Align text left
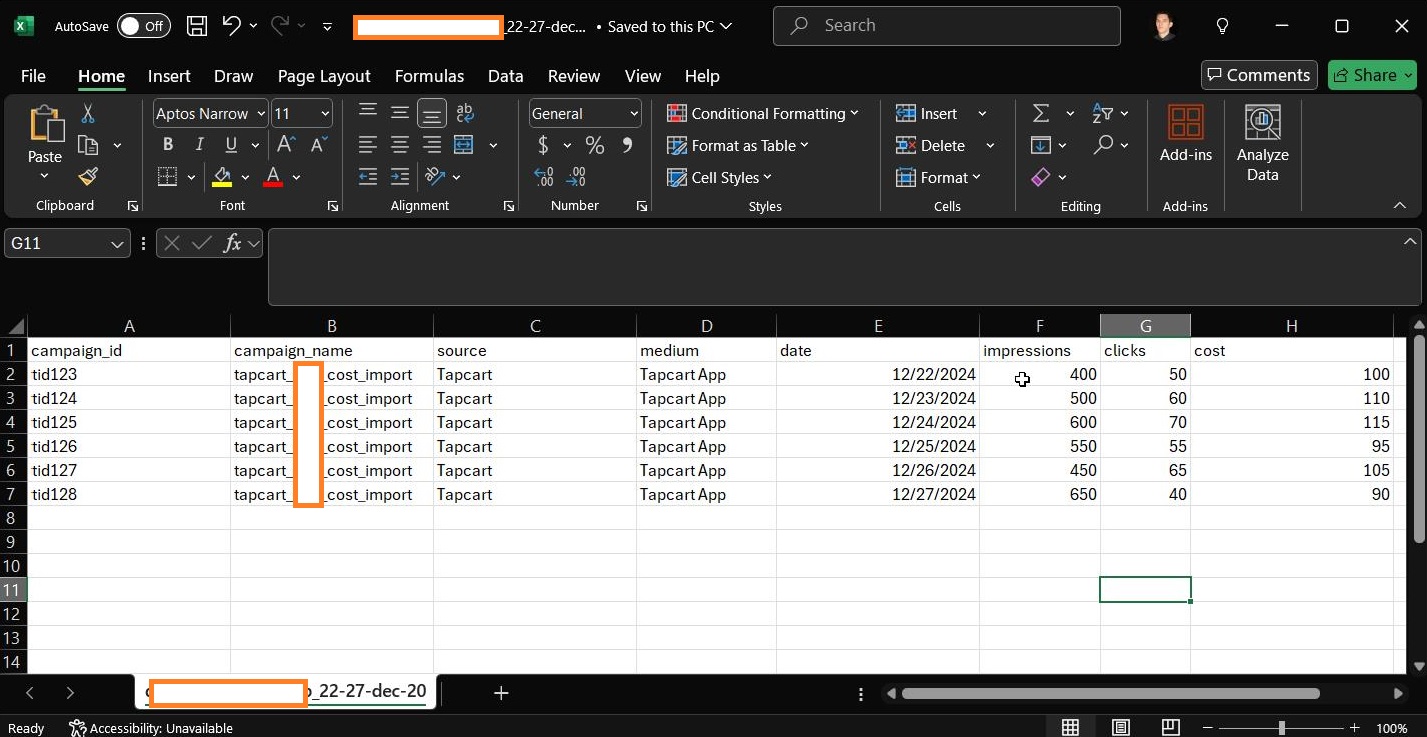The image size is (1427, 737). pos(368,145)
